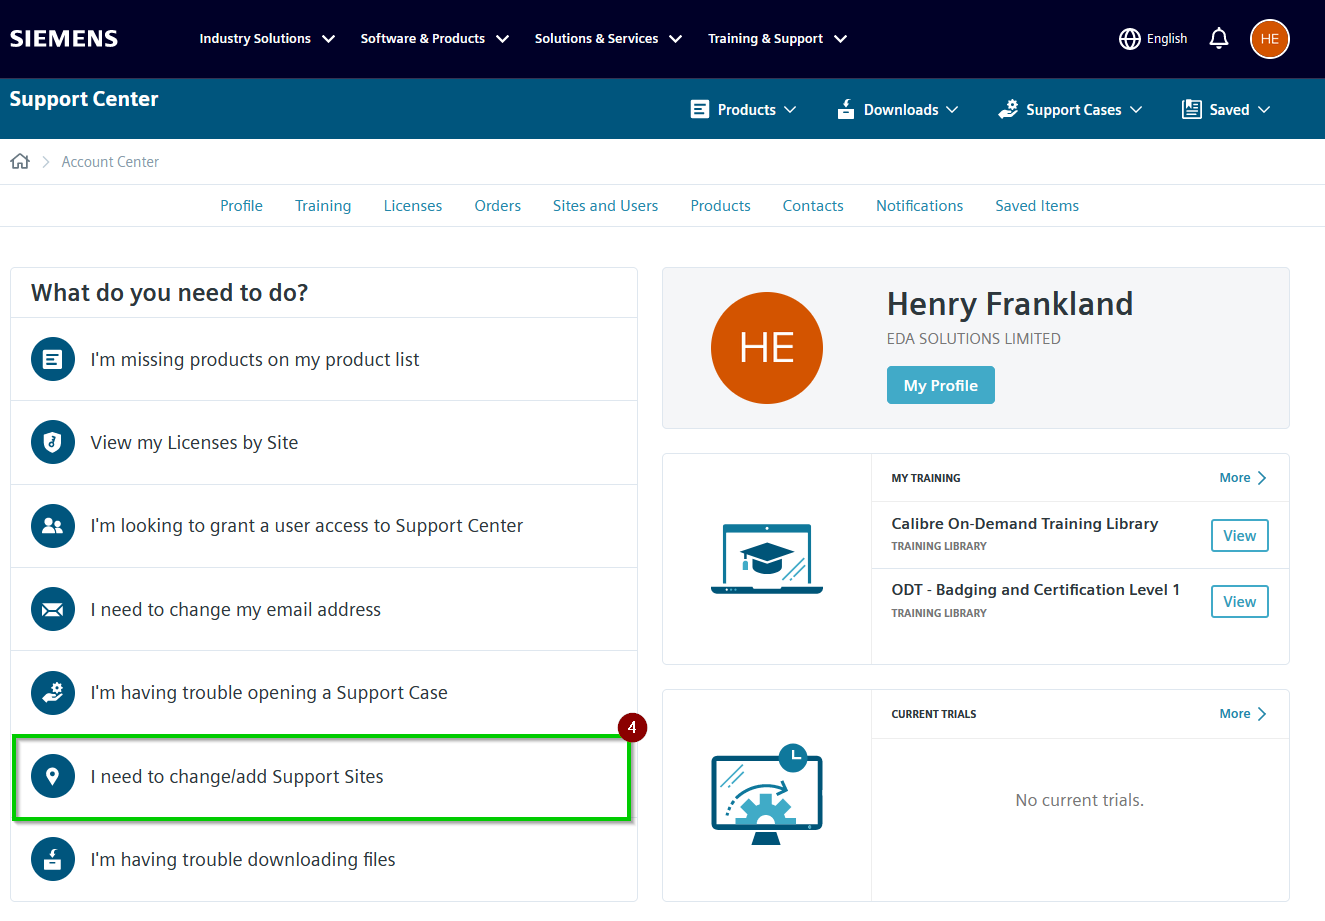Viewport: 1325px width, 921px height.
Task: Expand the Software & Products dropdown
Action: click(435, 39)
